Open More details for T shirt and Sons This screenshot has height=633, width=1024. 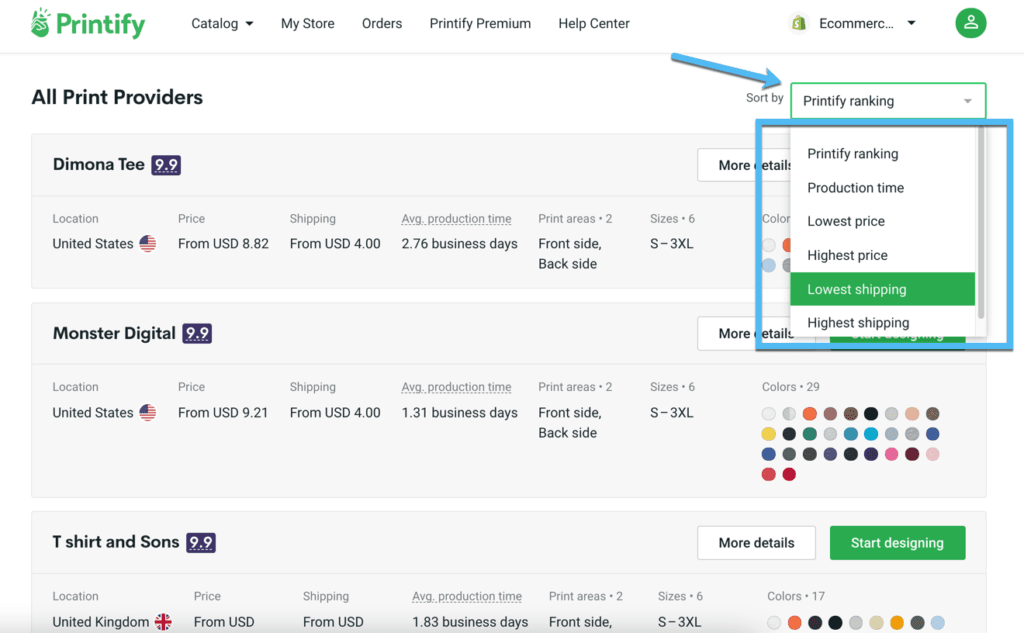pos(756,543)
